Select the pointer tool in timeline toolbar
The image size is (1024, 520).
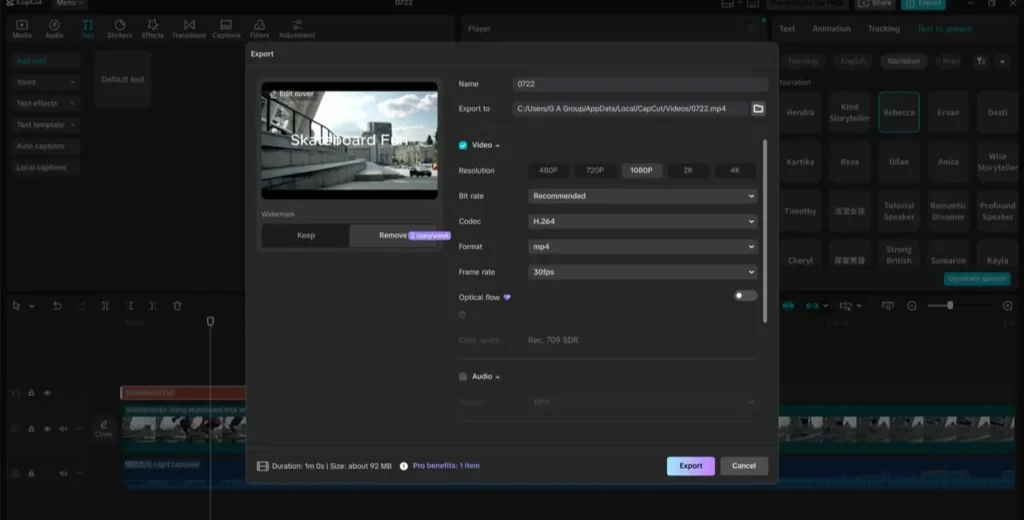click(x=16, y=306)
